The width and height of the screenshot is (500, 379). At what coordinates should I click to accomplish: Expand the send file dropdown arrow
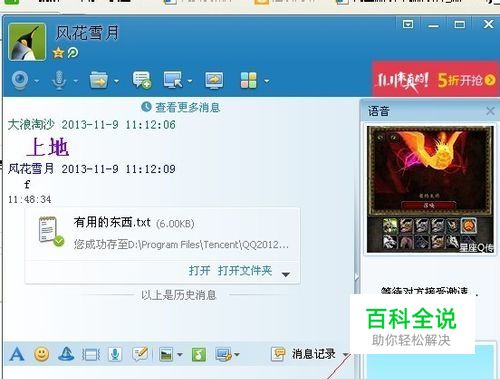click(116, 81)
